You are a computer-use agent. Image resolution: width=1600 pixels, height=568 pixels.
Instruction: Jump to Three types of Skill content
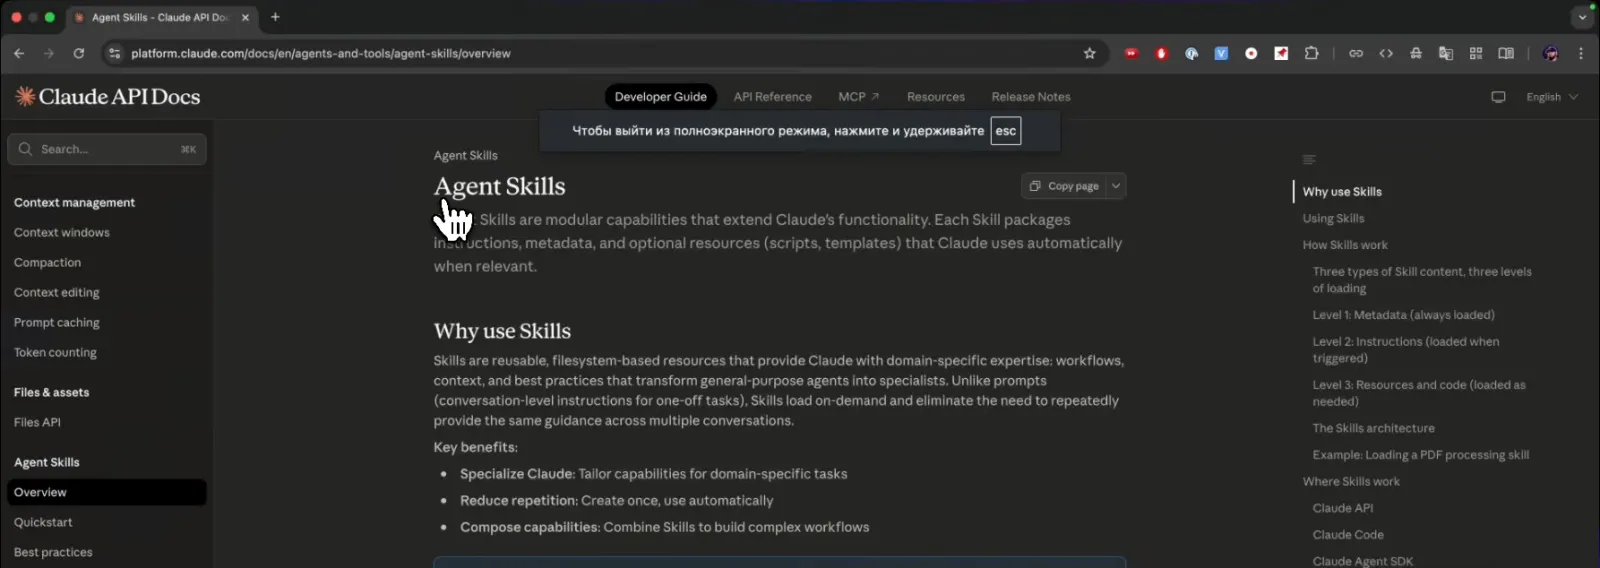(1422, 280)
